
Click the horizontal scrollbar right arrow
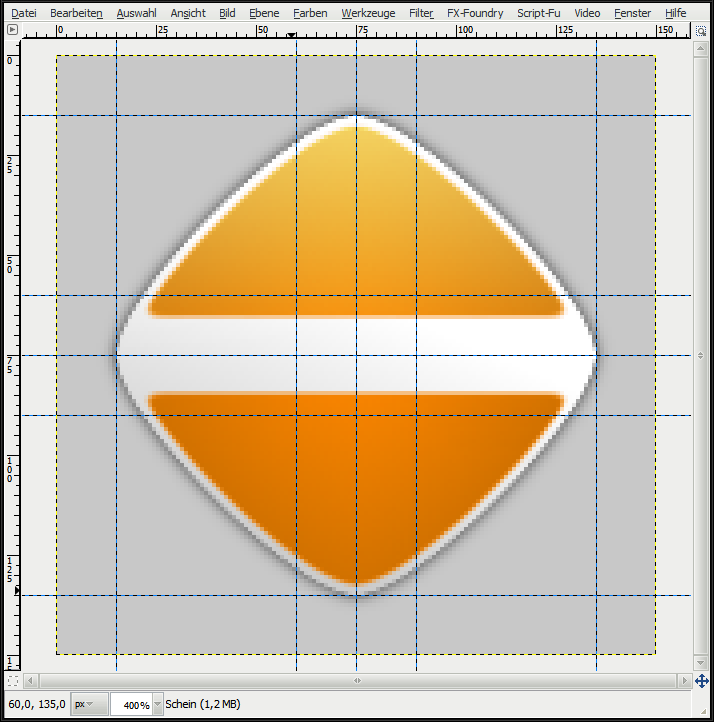[684, 681]
